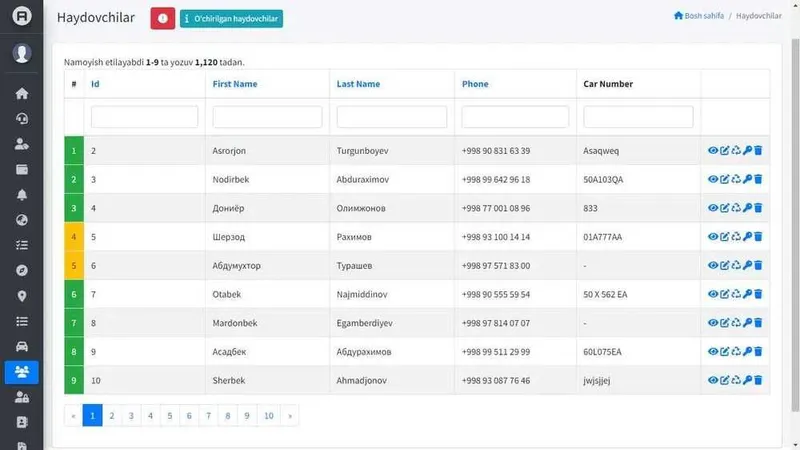
Task: Sort table by Id column header
Action: [95, 84]
